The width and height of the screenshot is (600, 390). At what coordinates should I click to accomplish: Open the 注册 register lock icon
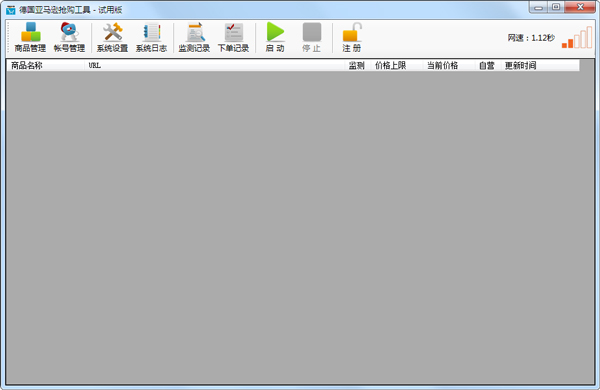point(352,37)
